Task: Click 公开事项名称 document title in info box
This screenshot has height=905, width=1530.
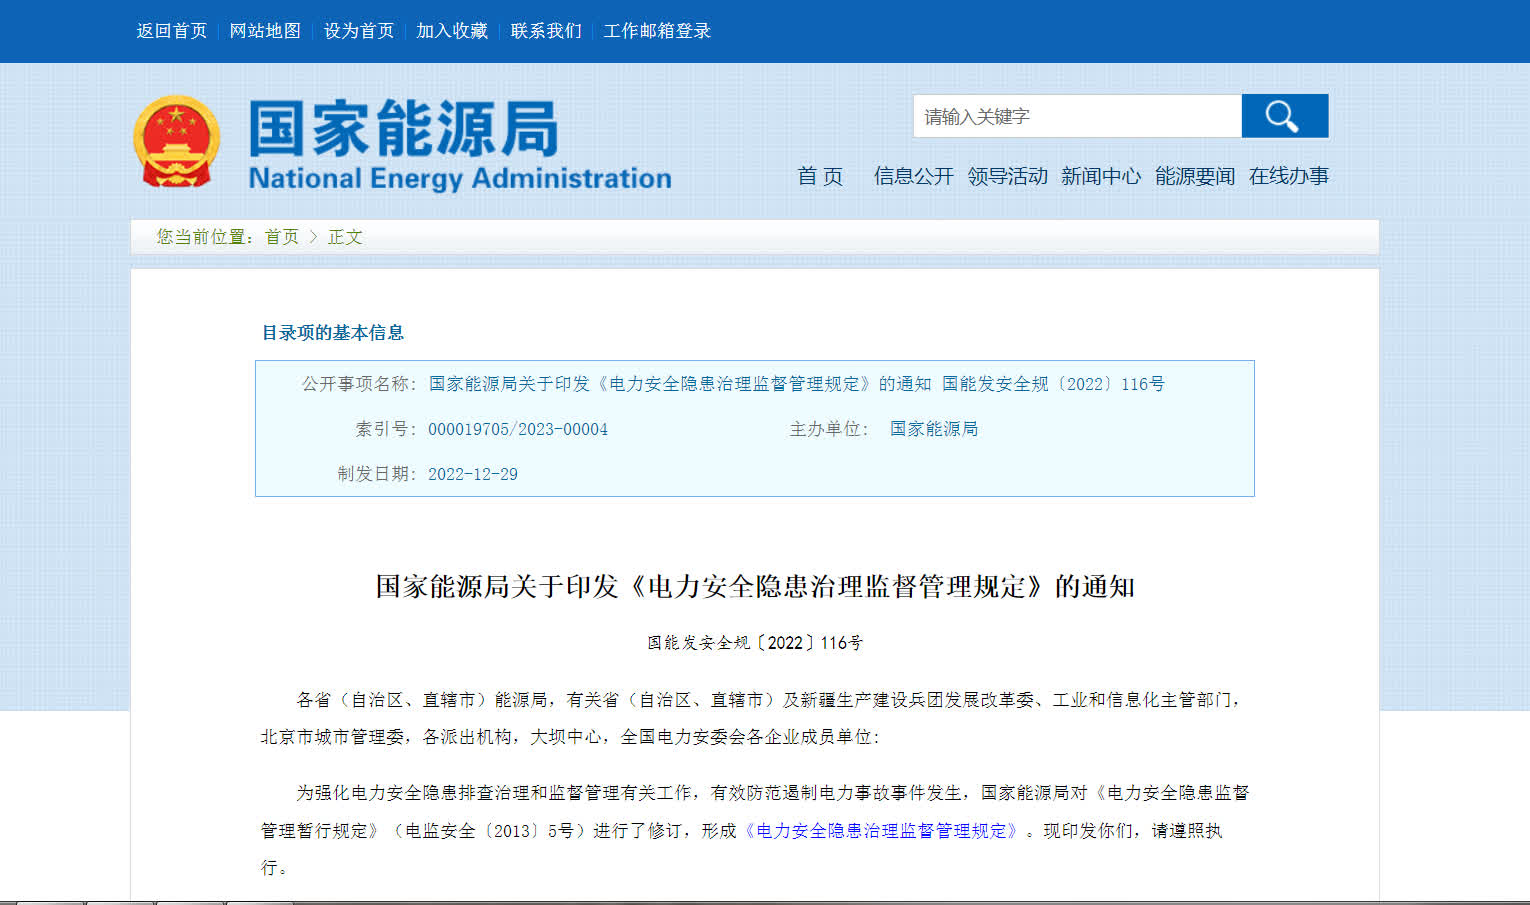Action: [797, 384]
